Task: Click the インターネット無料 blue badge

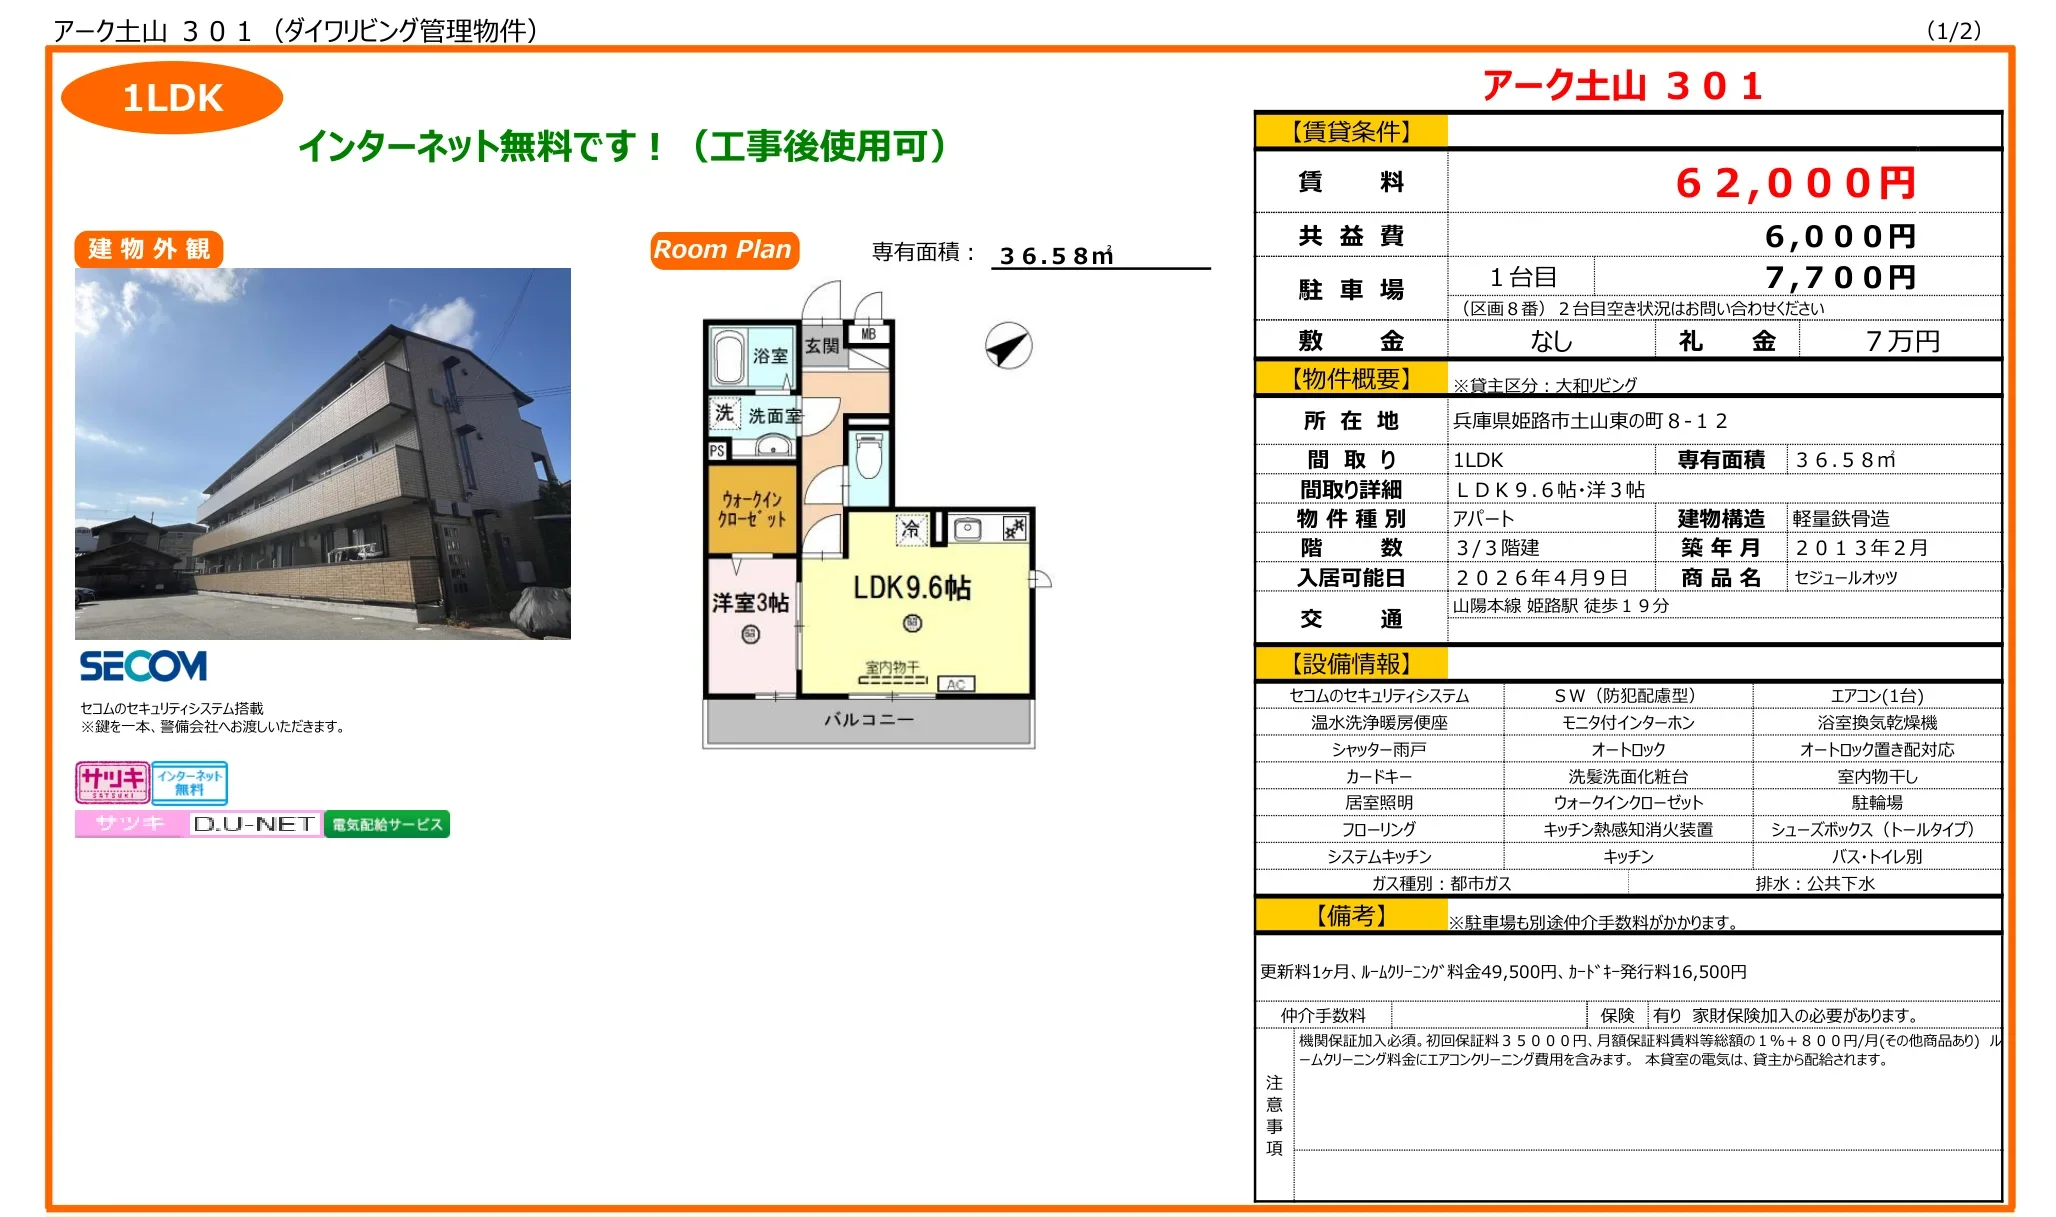Action: 191,783
